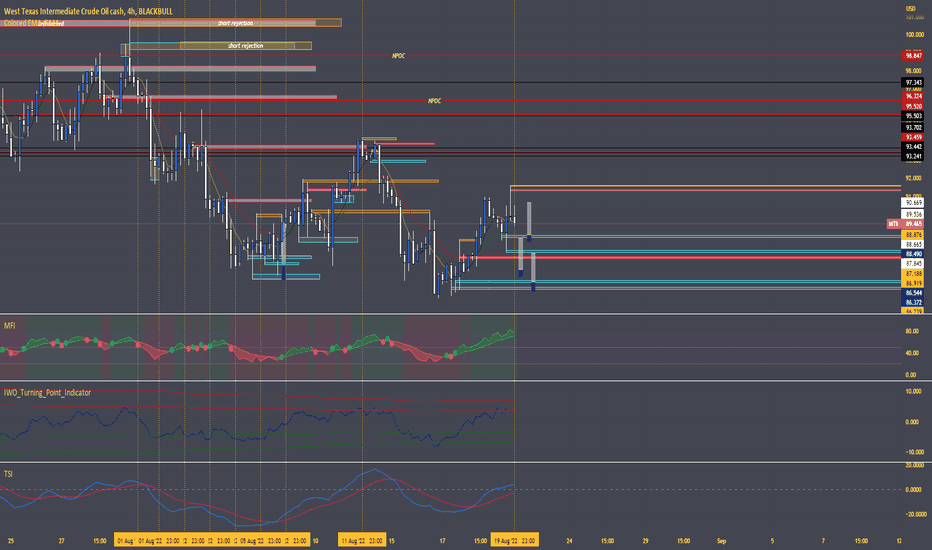This screenshot has width=932, height=550.
Task: Click the red 96.324 price label
Action: 913,96
